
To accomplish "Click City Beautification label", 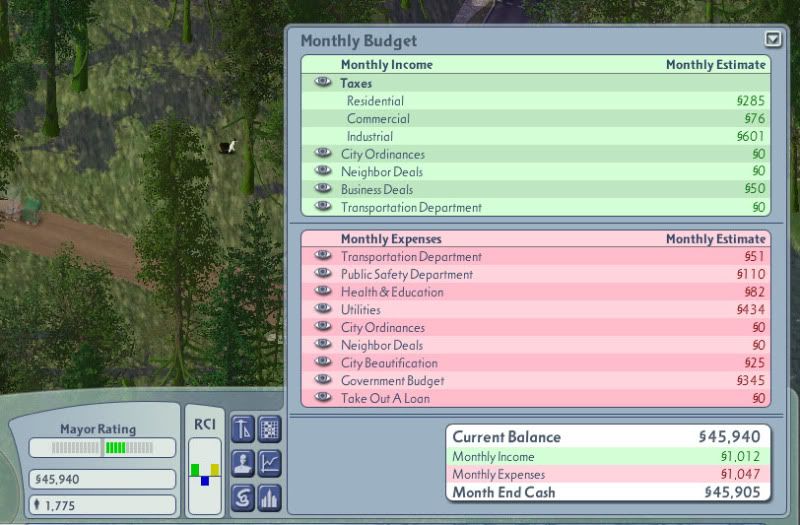I will point(389,363).
